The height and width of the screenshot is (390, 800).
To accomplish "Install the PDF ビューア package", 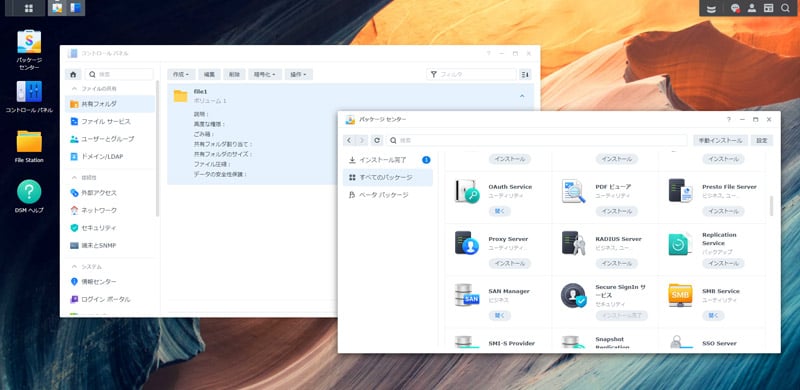I will (x=617, y=211).
